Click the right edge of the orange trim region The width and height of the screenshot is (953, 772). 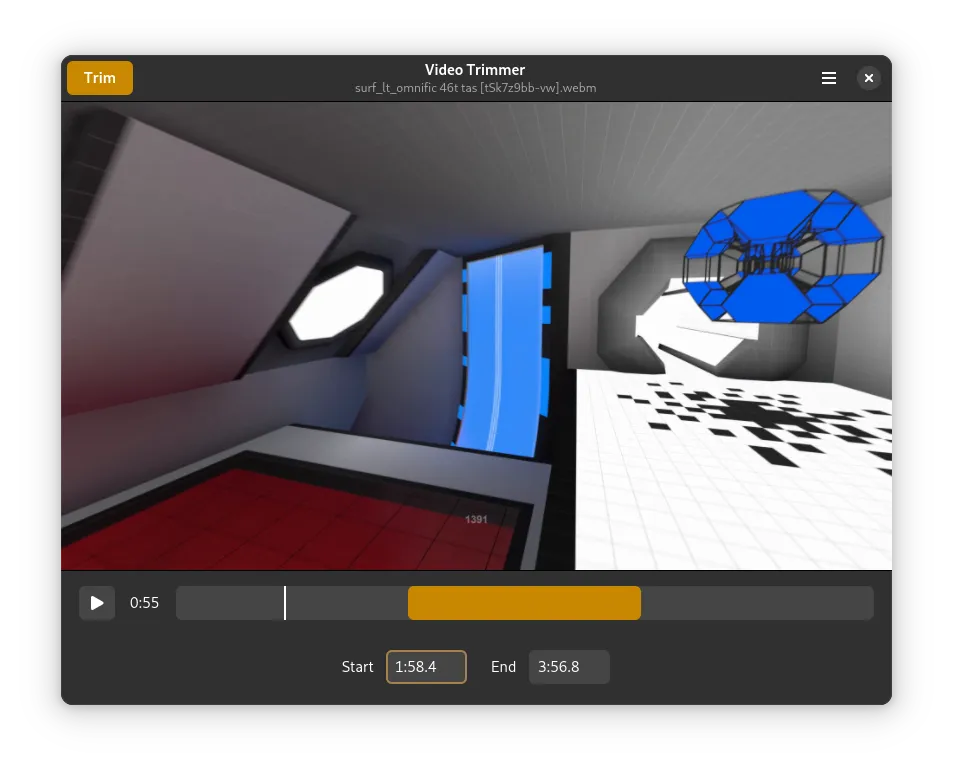639,603
